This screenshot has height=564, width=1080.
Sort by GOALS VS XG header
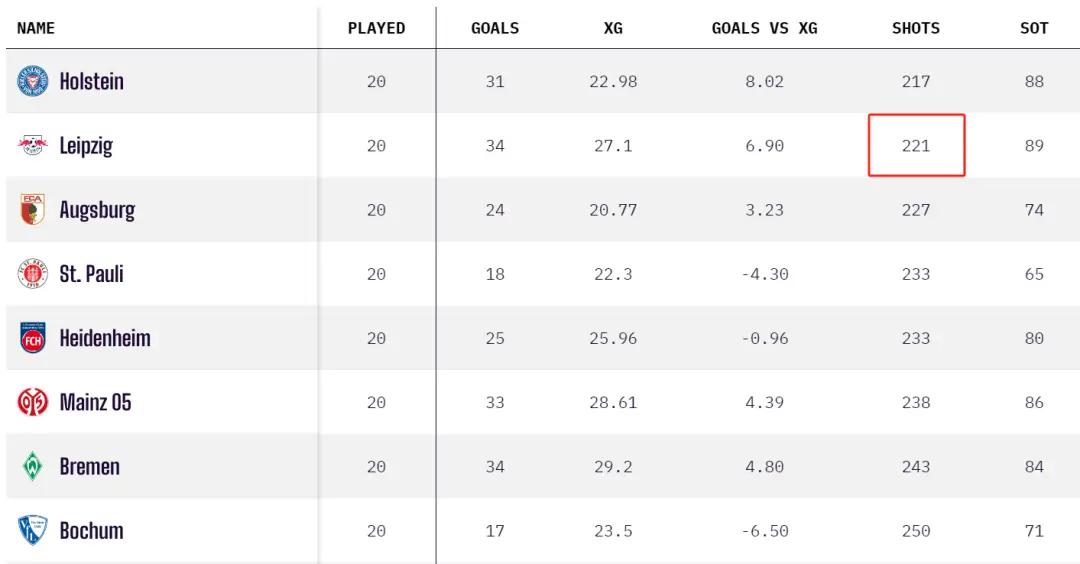[765, 28]
